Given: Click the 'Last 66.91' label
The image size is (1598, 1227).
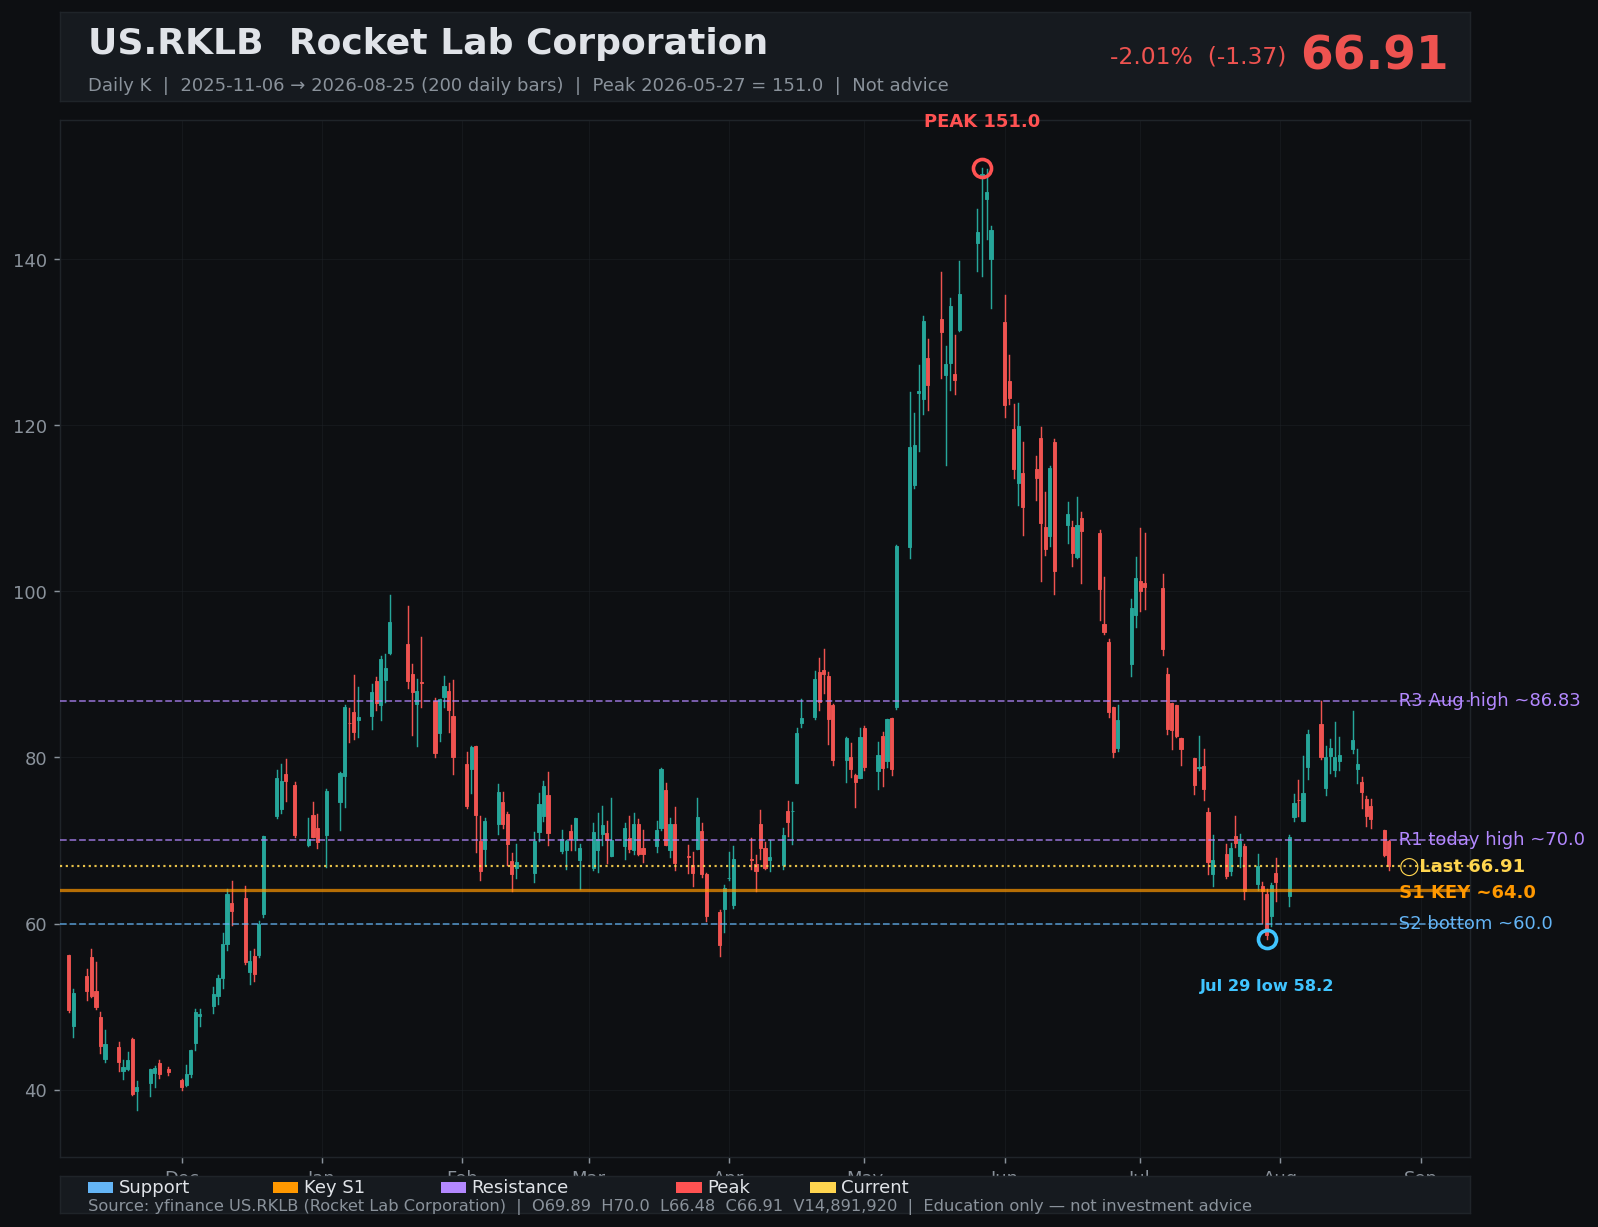Looking at the screenshot, I should tap(1472, 866).
